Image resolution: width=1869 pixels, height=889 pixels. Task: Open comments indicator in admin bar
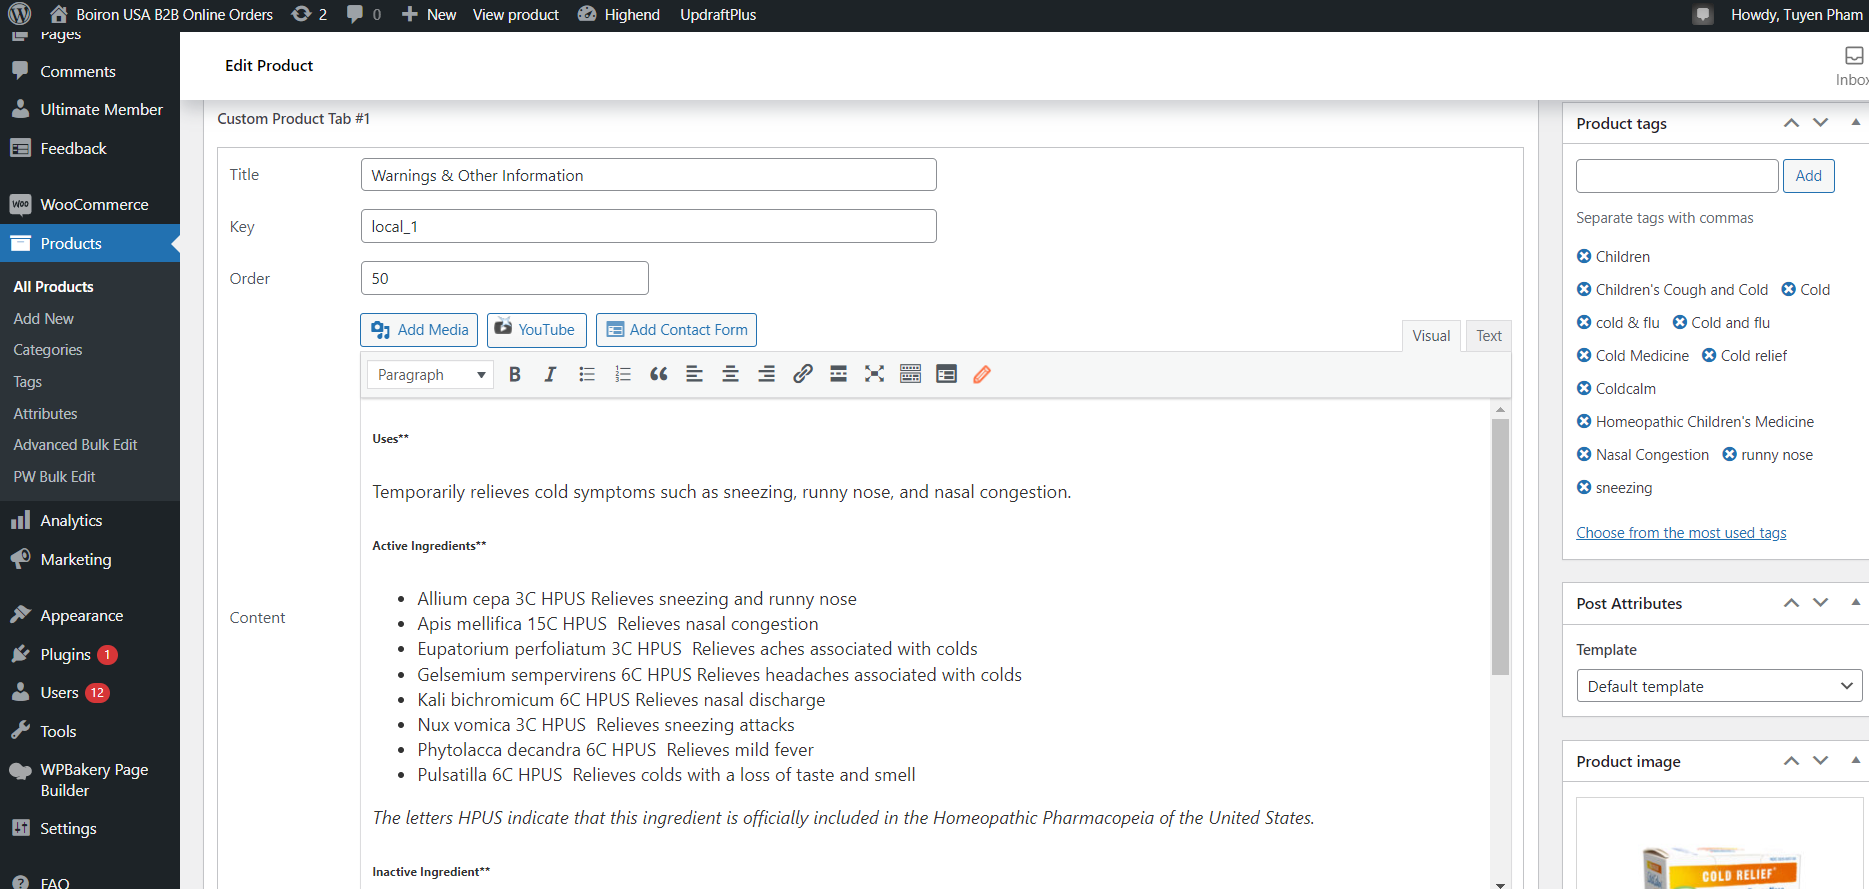(364, 15)
